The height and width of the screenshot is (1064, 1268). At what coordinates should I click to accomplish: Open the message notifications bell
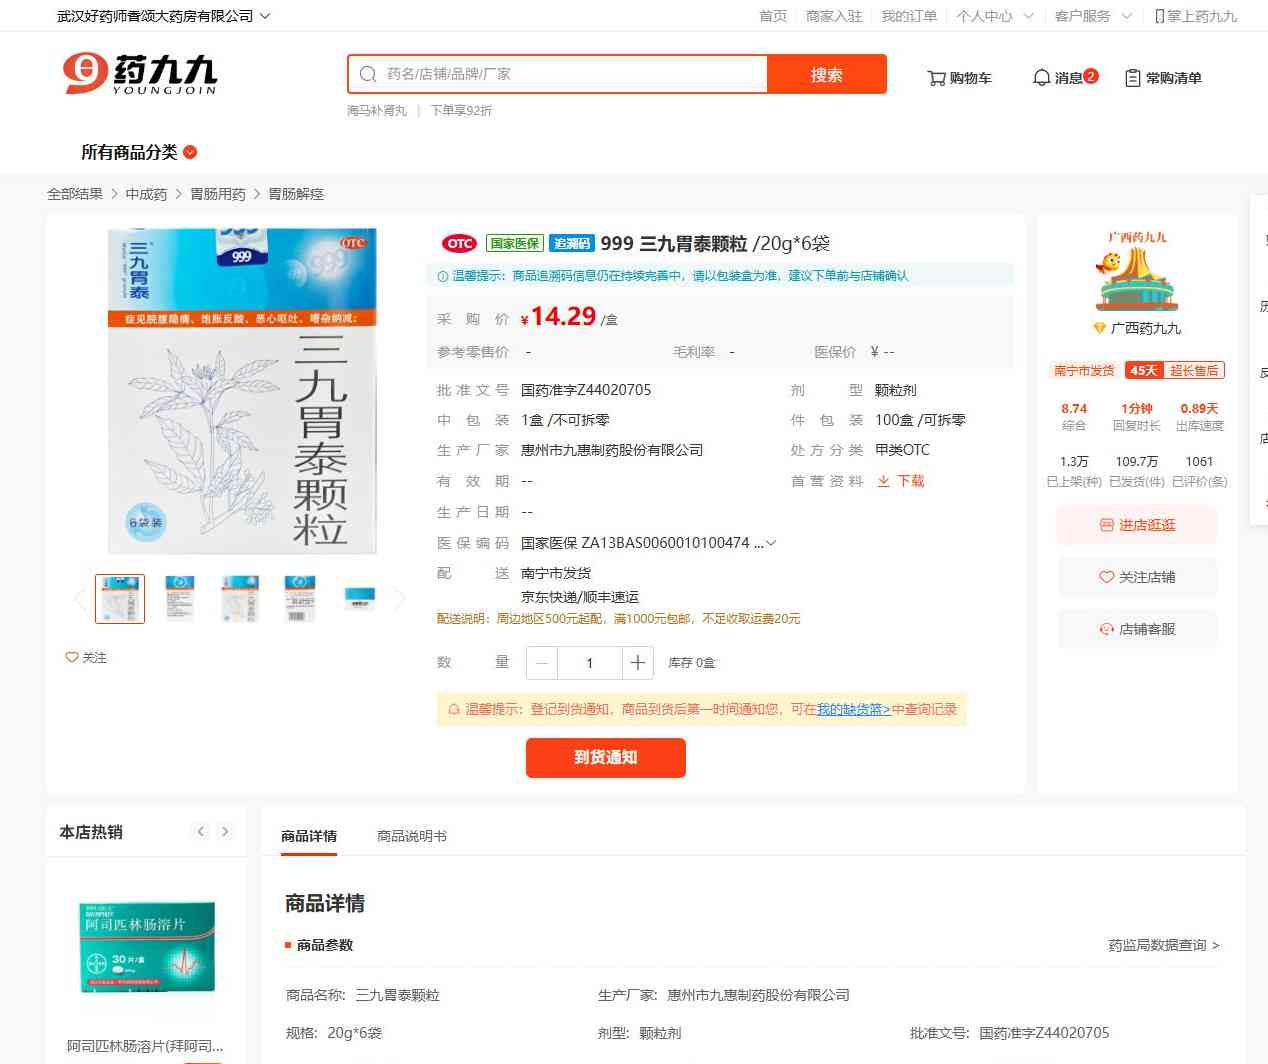point(1041,78)
